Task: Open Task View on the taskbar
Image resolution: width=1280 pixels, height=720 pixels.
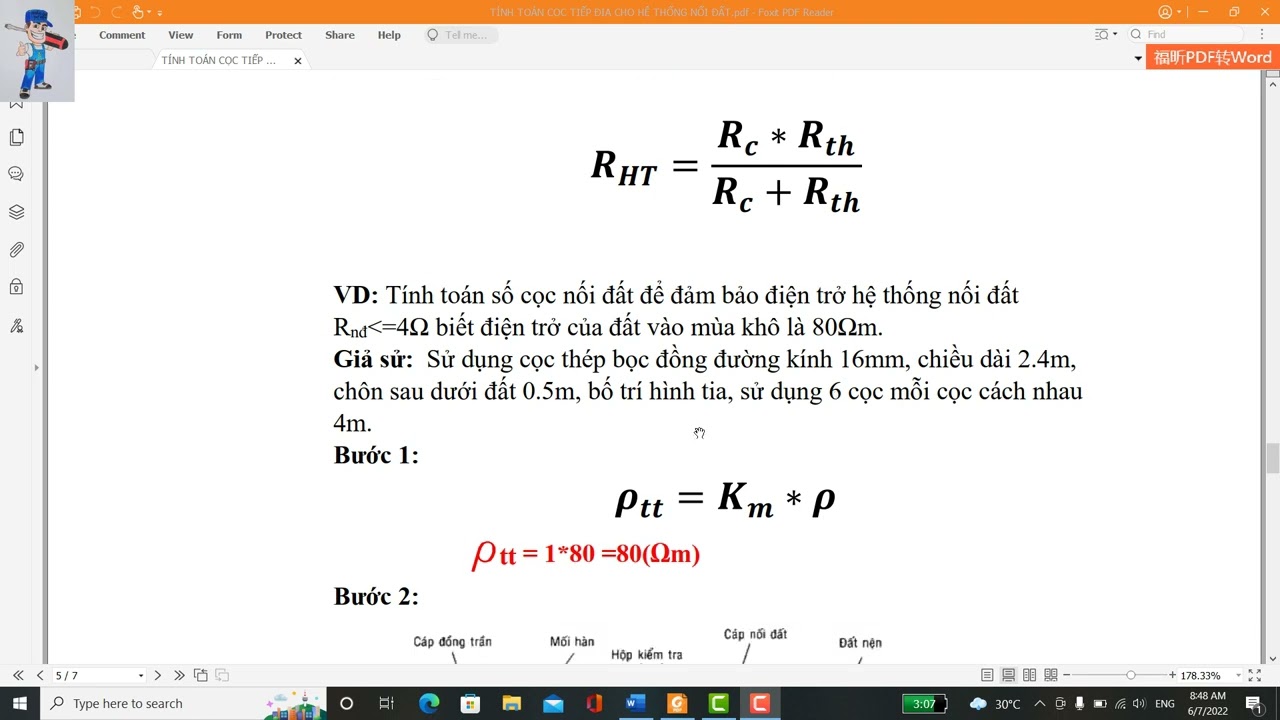Action: [387, 704]
